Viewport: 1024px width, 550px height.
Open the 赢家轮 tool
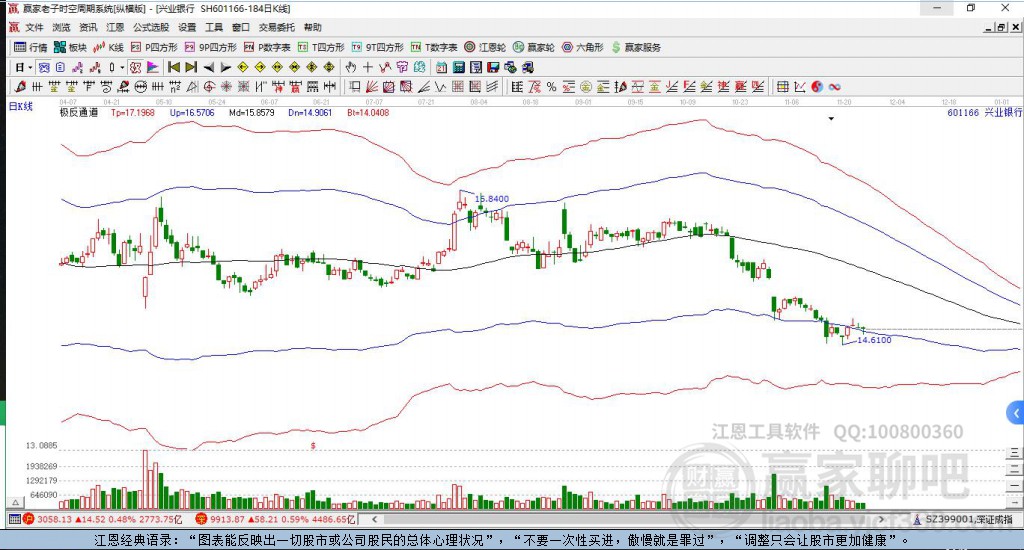pos(534,47)
